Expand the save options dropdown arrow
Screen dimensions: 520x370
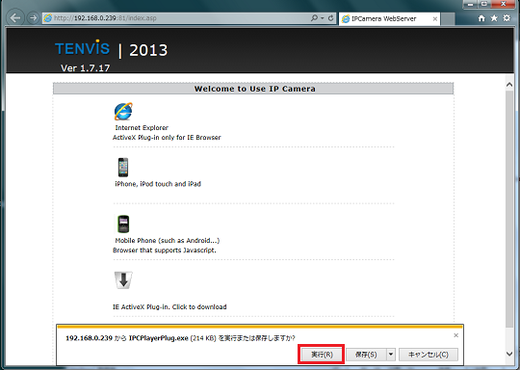[391, 354]
